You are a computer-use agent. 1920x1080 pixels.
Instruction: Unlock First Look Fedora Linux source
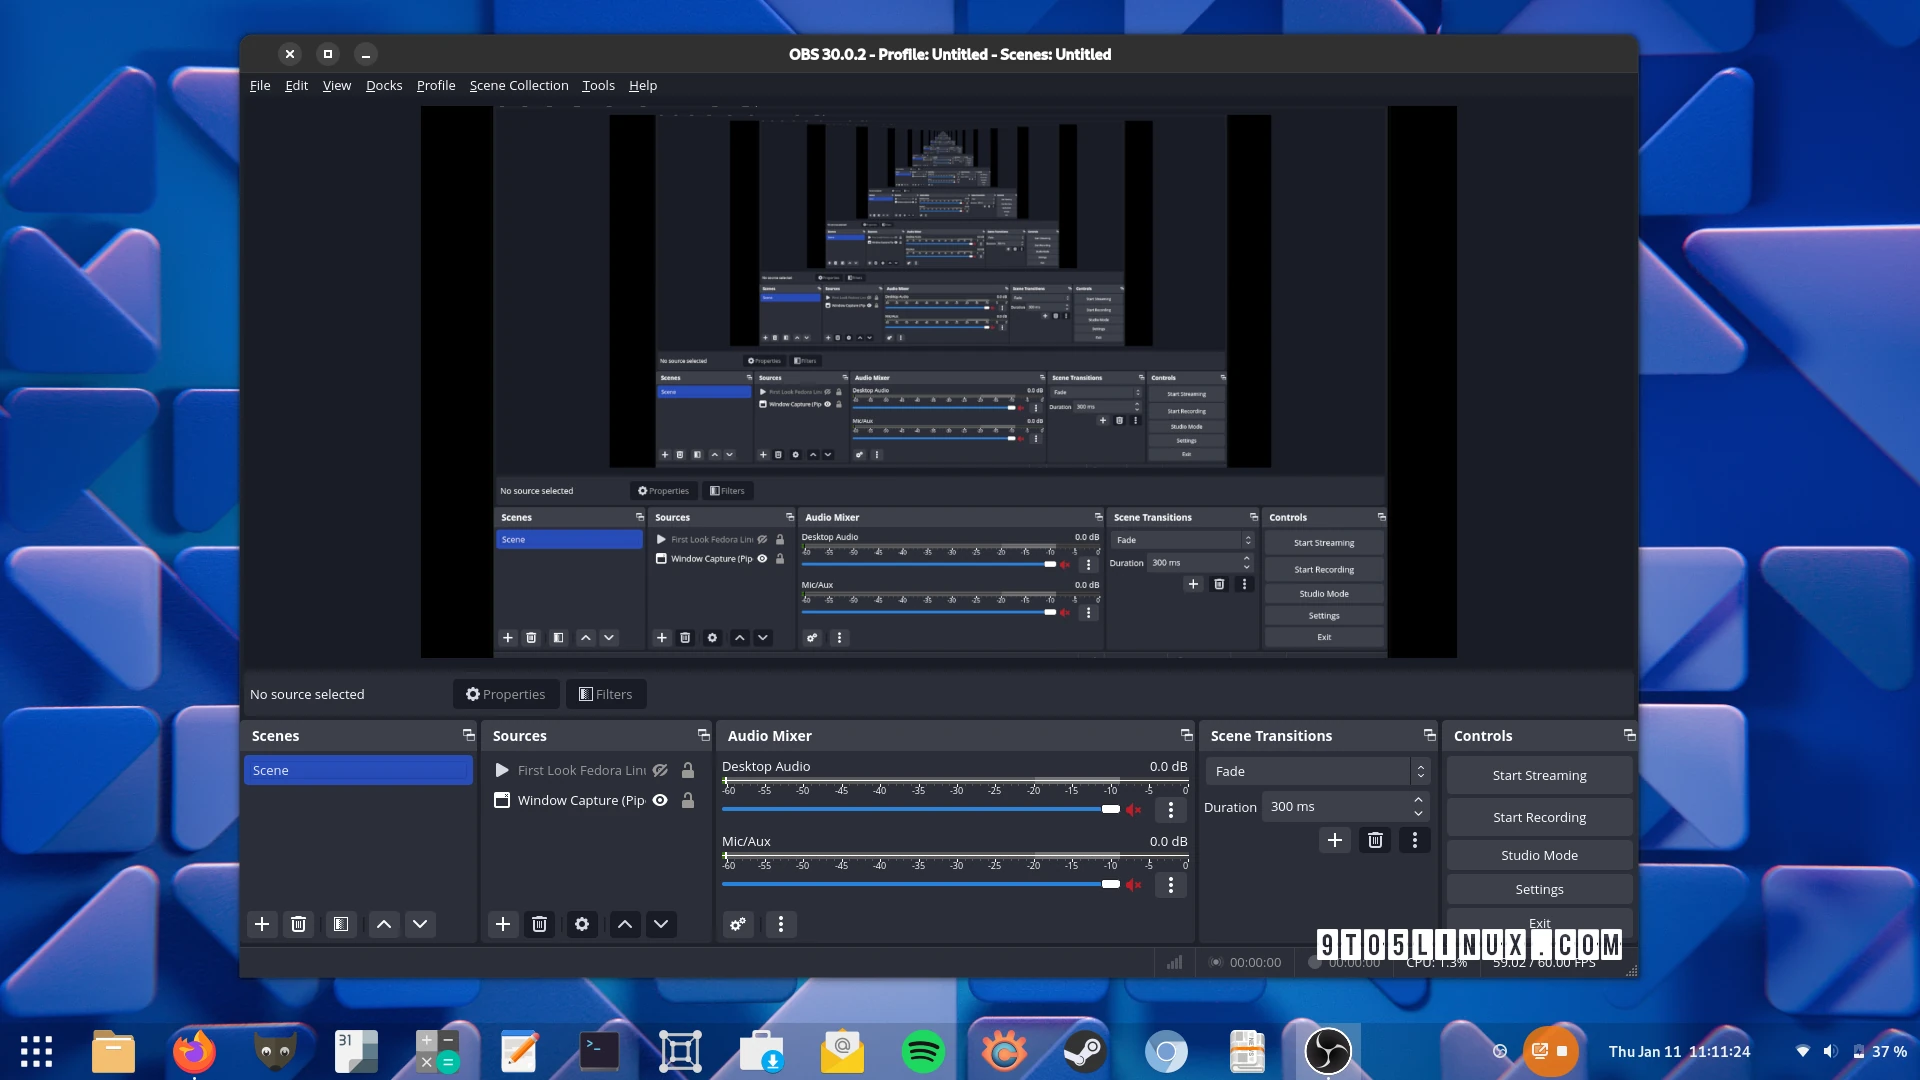tap(688, 770)
